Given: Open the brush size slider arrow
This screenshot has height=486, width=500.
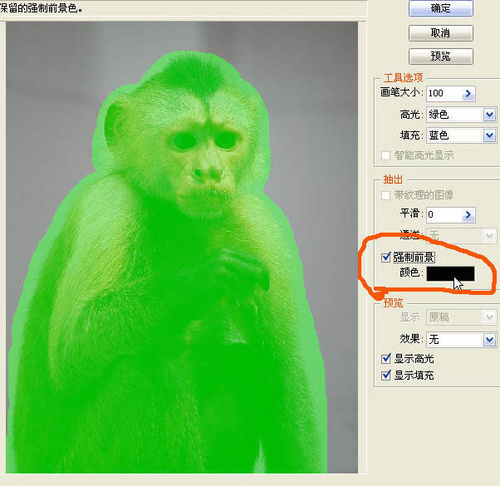Looking at the screenshot, I should (x=469, y=94).
